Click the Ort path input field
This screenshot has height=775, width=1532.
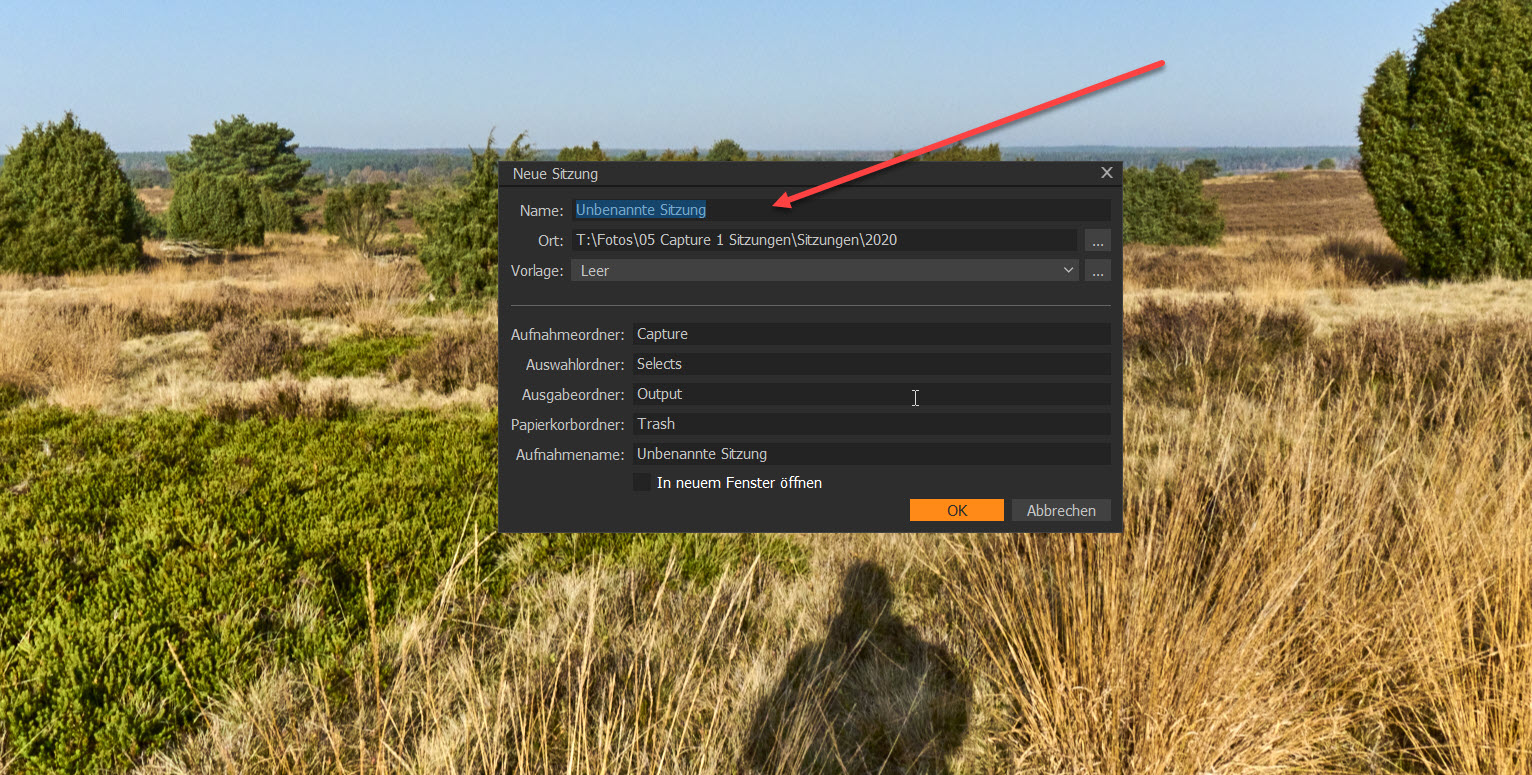point(825,240)
